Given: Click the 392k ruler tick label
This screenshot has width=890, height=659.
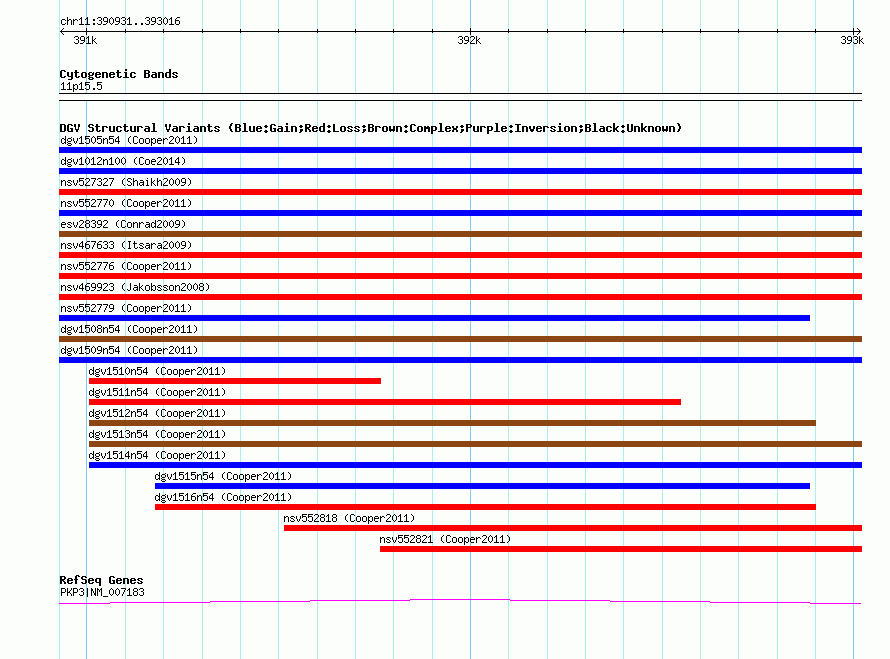Looking at the screenshot, I should (x=469, y=40).
